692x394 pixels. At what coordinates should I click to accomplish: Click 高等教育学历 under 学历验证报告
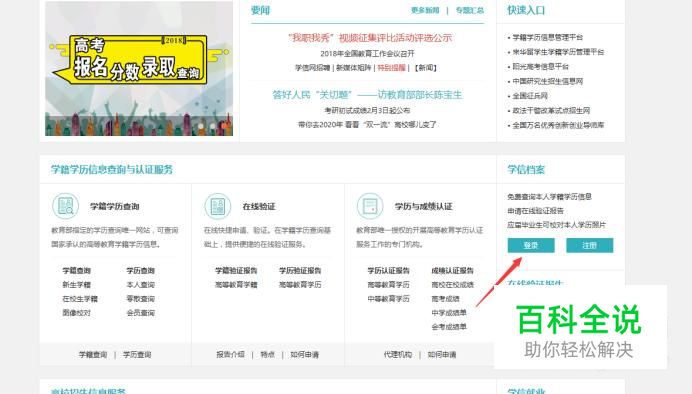tap(300, 285)
